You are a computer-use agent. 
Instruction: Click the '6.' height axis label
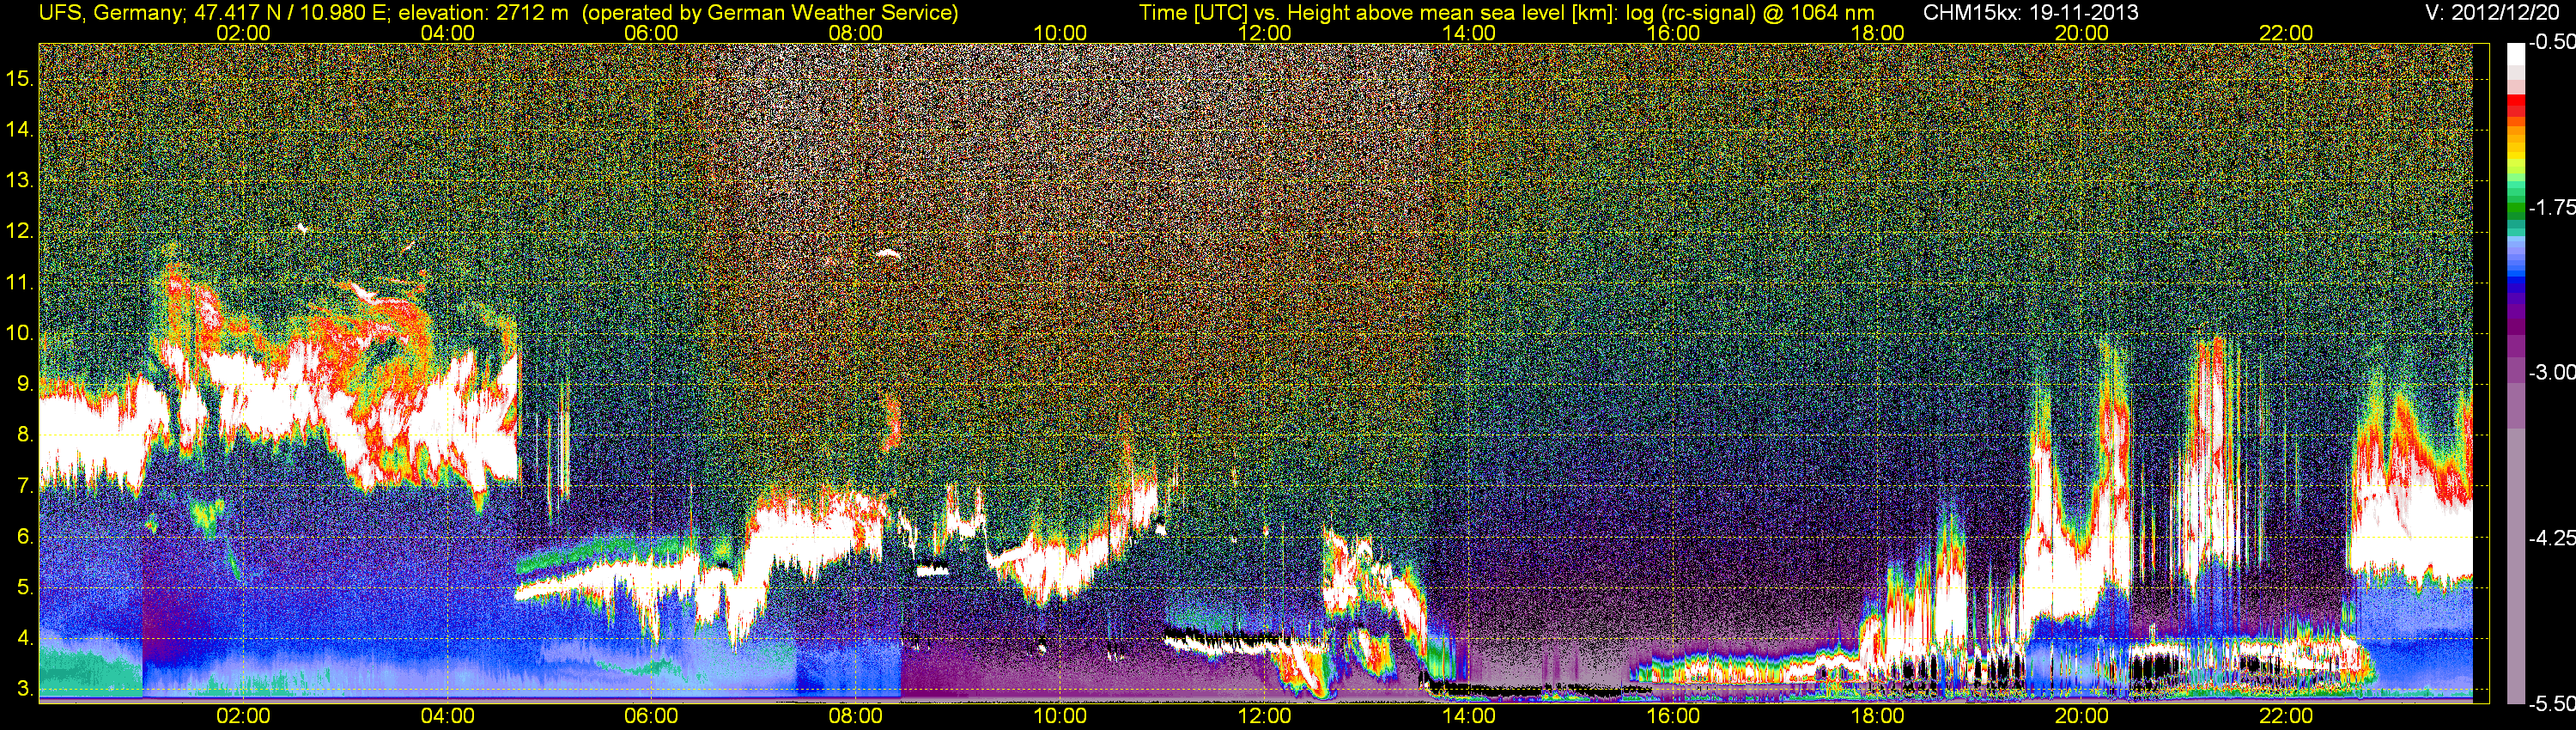pyautogui.click(x=25, y=537)
